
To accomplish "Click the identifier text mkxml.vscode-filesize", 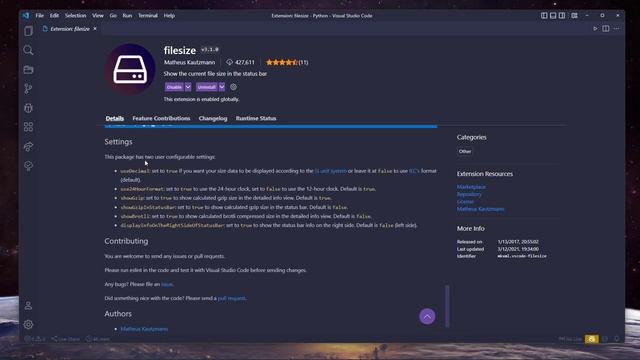I will 522,256.
